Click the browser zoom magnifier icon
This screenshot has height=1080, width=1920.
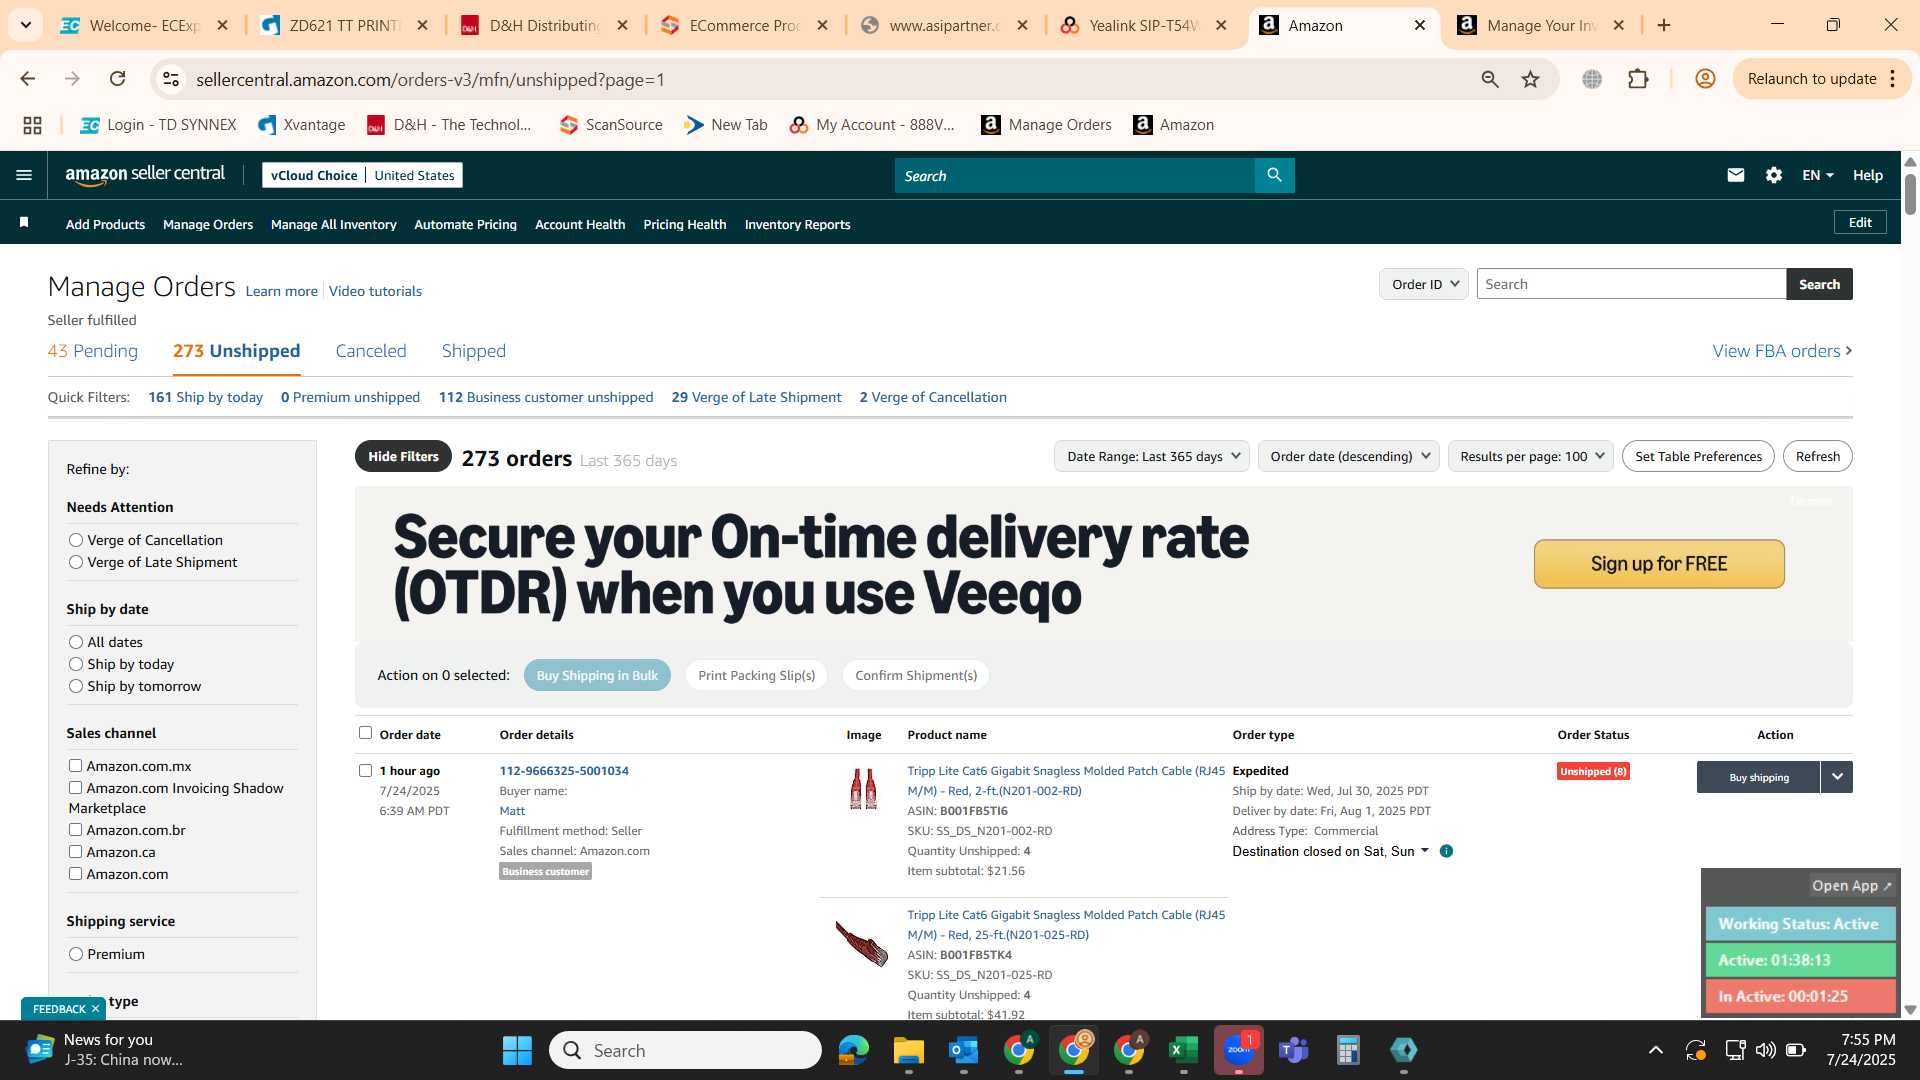coord(1490,79)
